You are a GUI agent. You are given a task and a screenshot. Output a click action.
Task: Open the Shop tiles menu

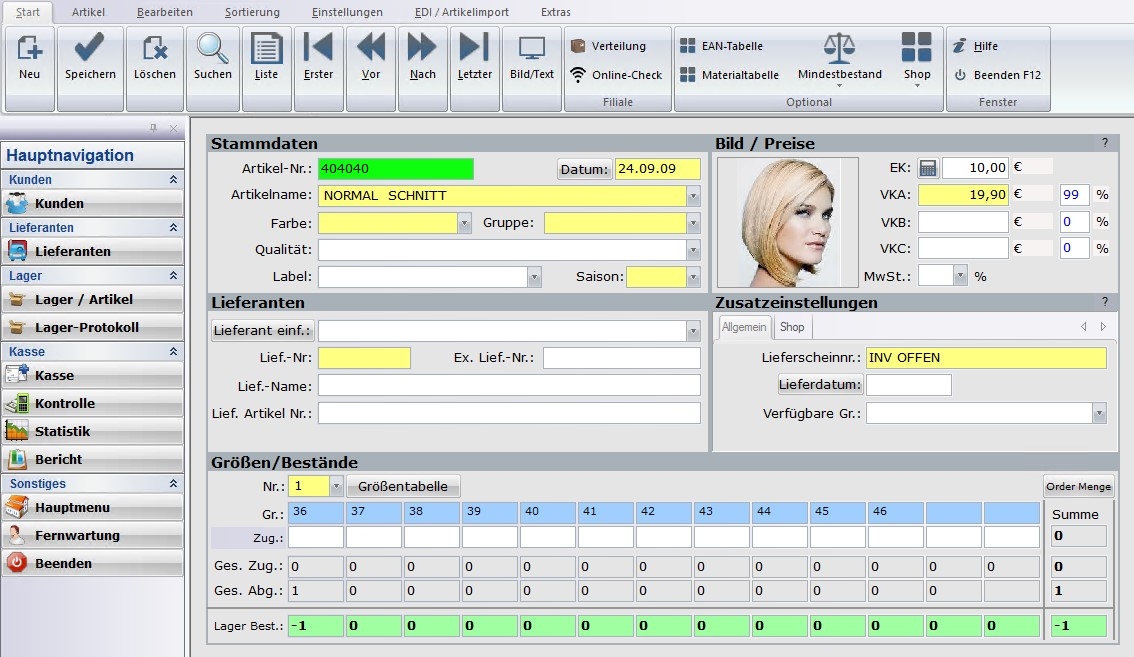[917, 58]
